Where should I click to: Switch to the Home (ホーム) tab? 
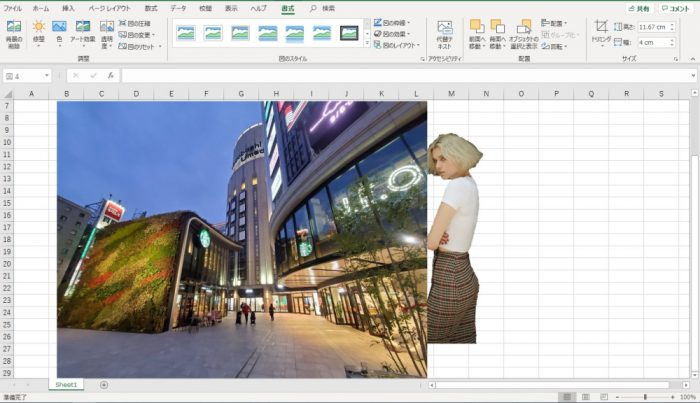41,8
